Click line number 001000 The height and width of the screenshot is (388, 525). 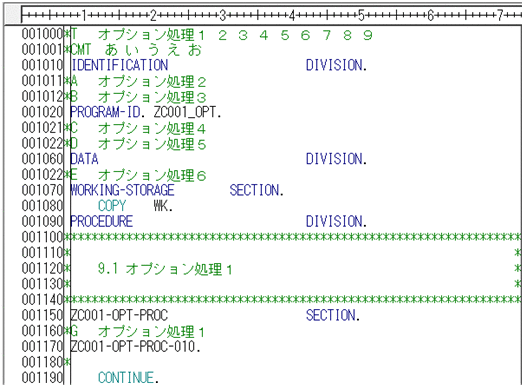click(x=42, y=34)
